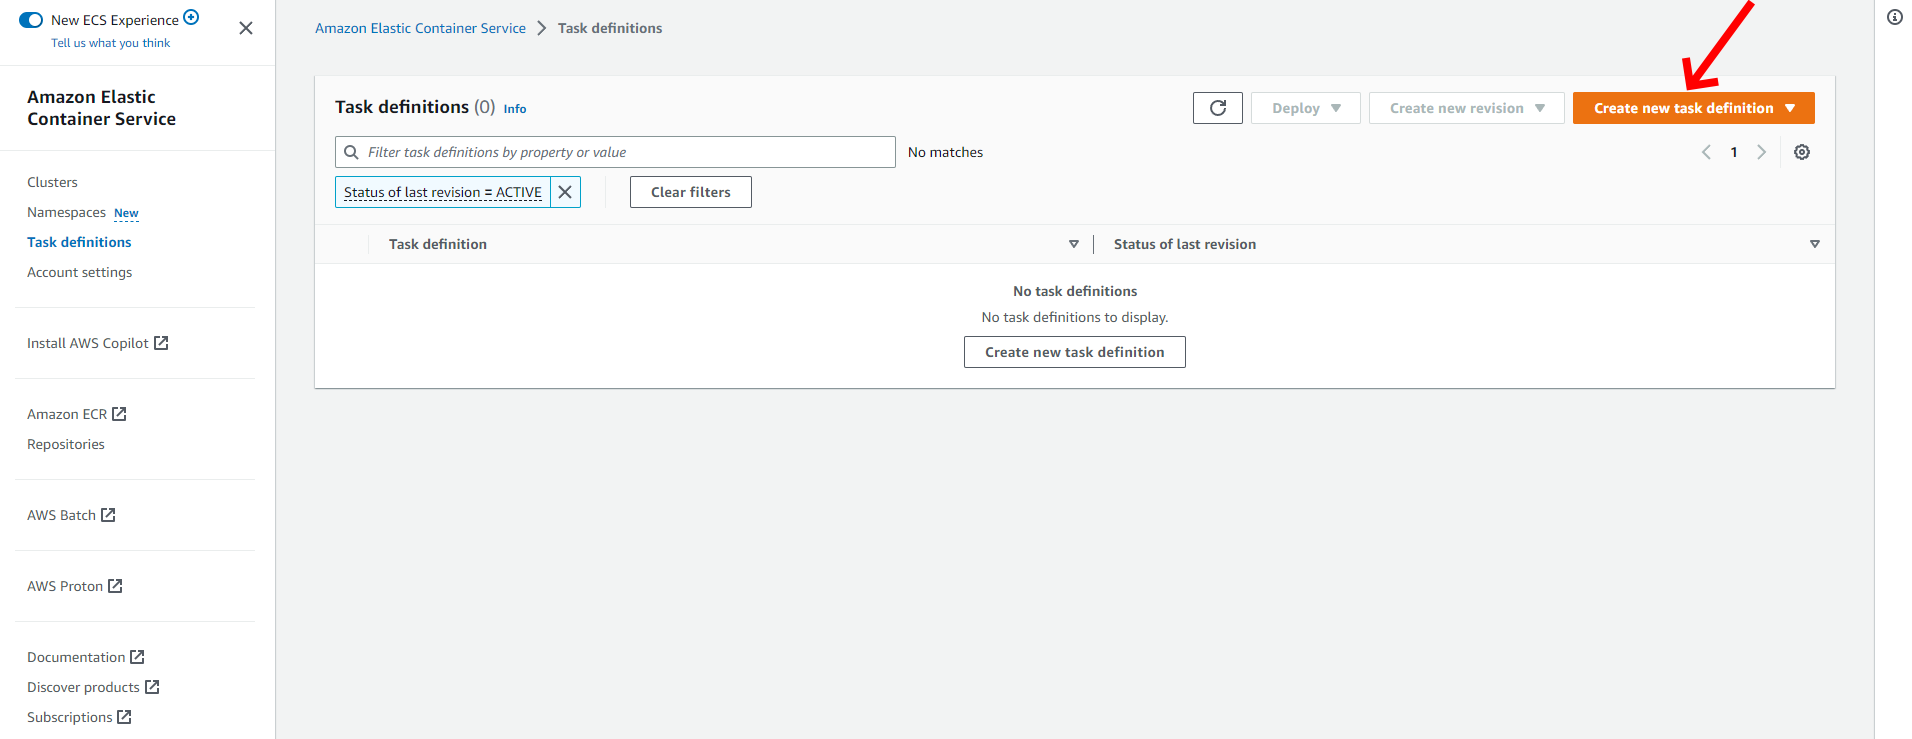Open Discover products external link
This screenshot has height=739, width=1912.
click(x=93, y=687)
